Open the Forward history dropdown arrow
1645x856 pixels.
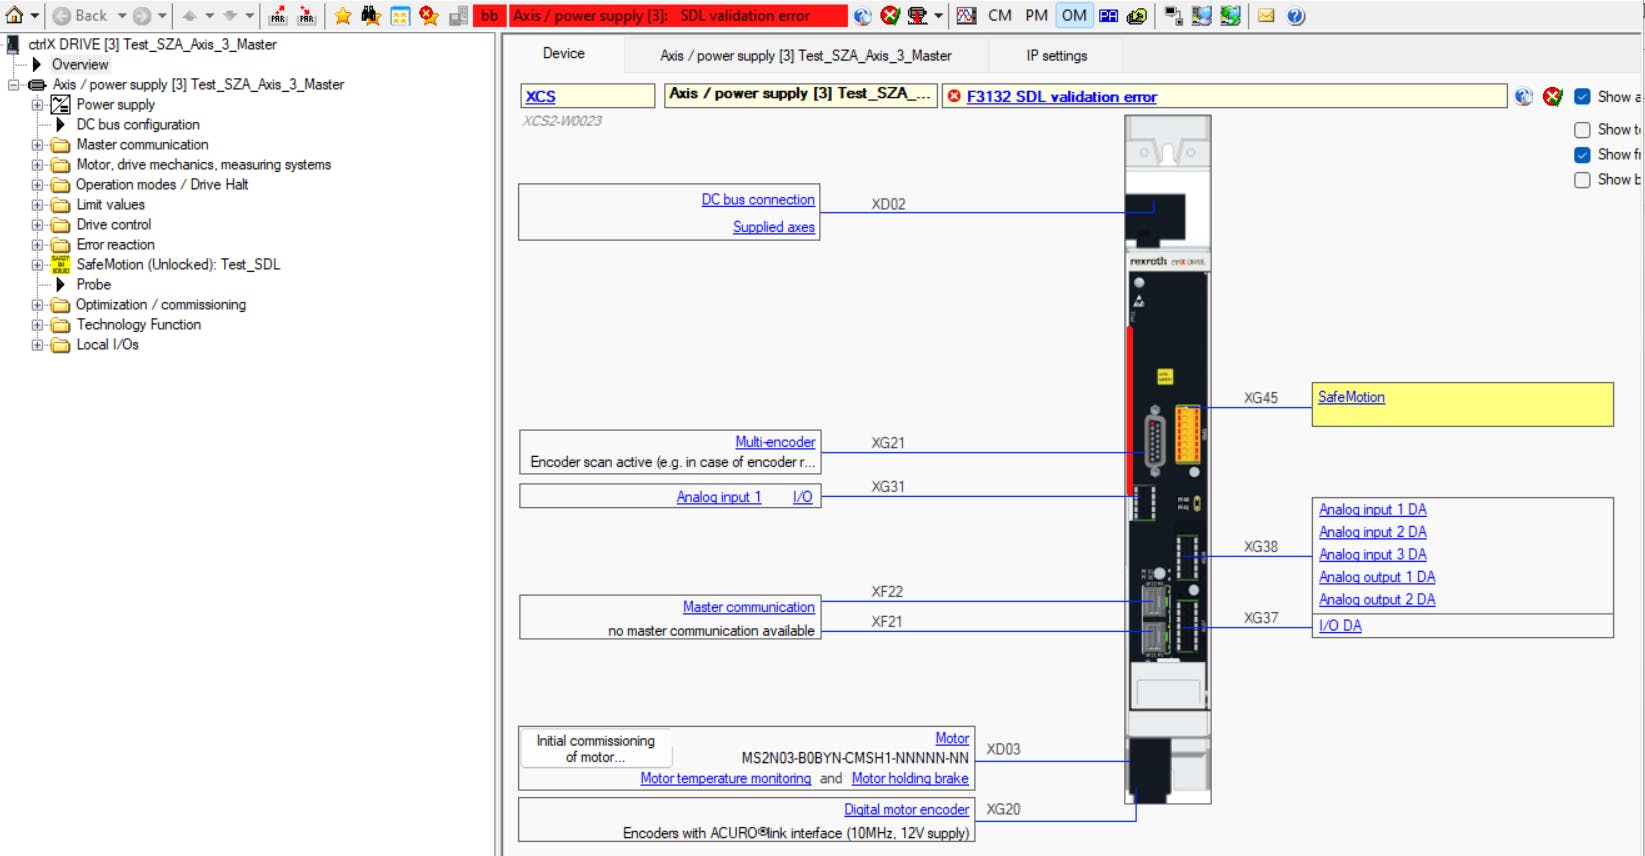click(x=162, y=16)
